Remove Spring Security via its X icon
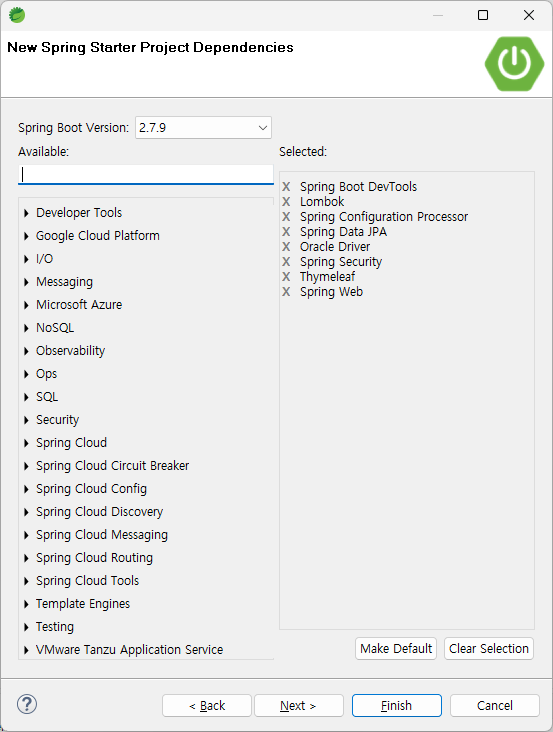Screen dimensions: 553x732 coord(286,261)
